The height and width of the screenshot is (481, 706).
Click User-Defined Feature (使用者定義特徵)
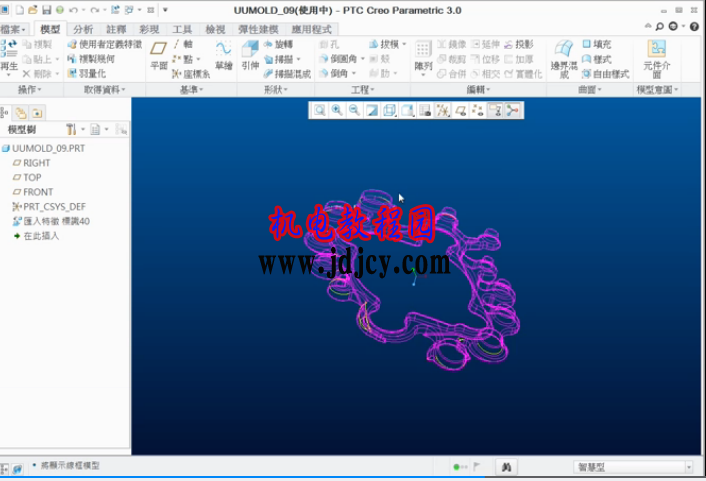[104, 44]
